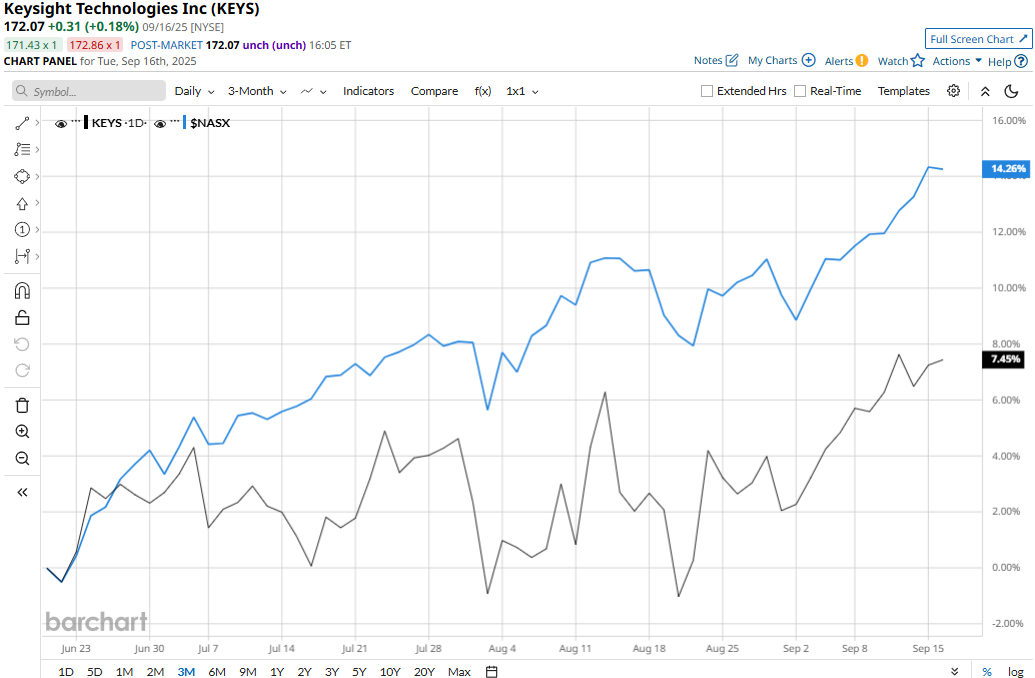Viewport: 1035px width, 678px height.
Task: Open the calendar date range picker
Action: [x=491, y=671]
